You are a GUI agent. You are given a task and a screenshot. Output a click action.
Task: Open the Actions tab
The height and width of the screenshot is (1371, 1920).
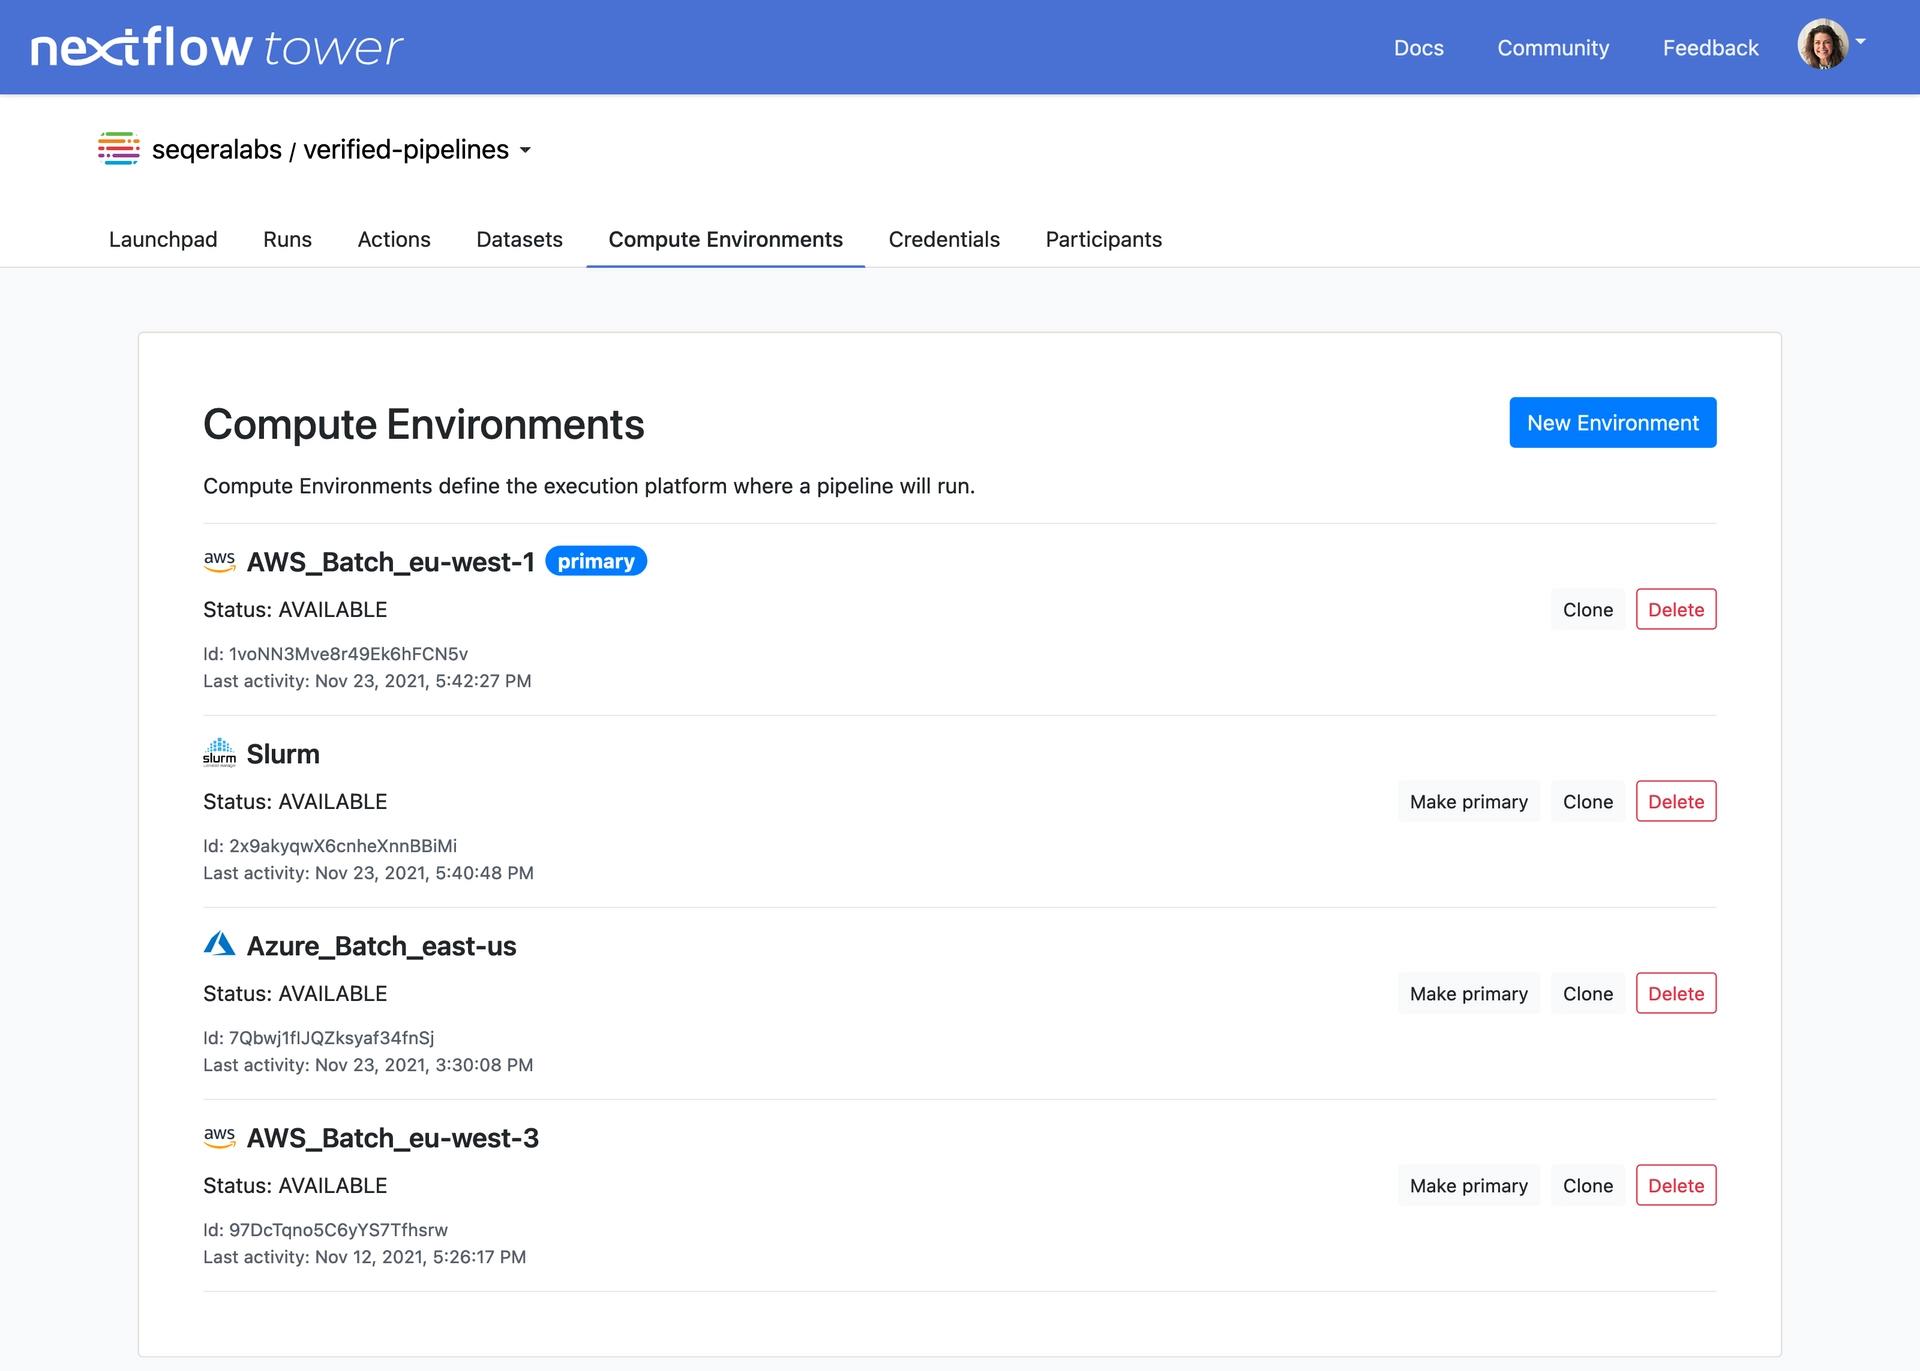[394, 239]
